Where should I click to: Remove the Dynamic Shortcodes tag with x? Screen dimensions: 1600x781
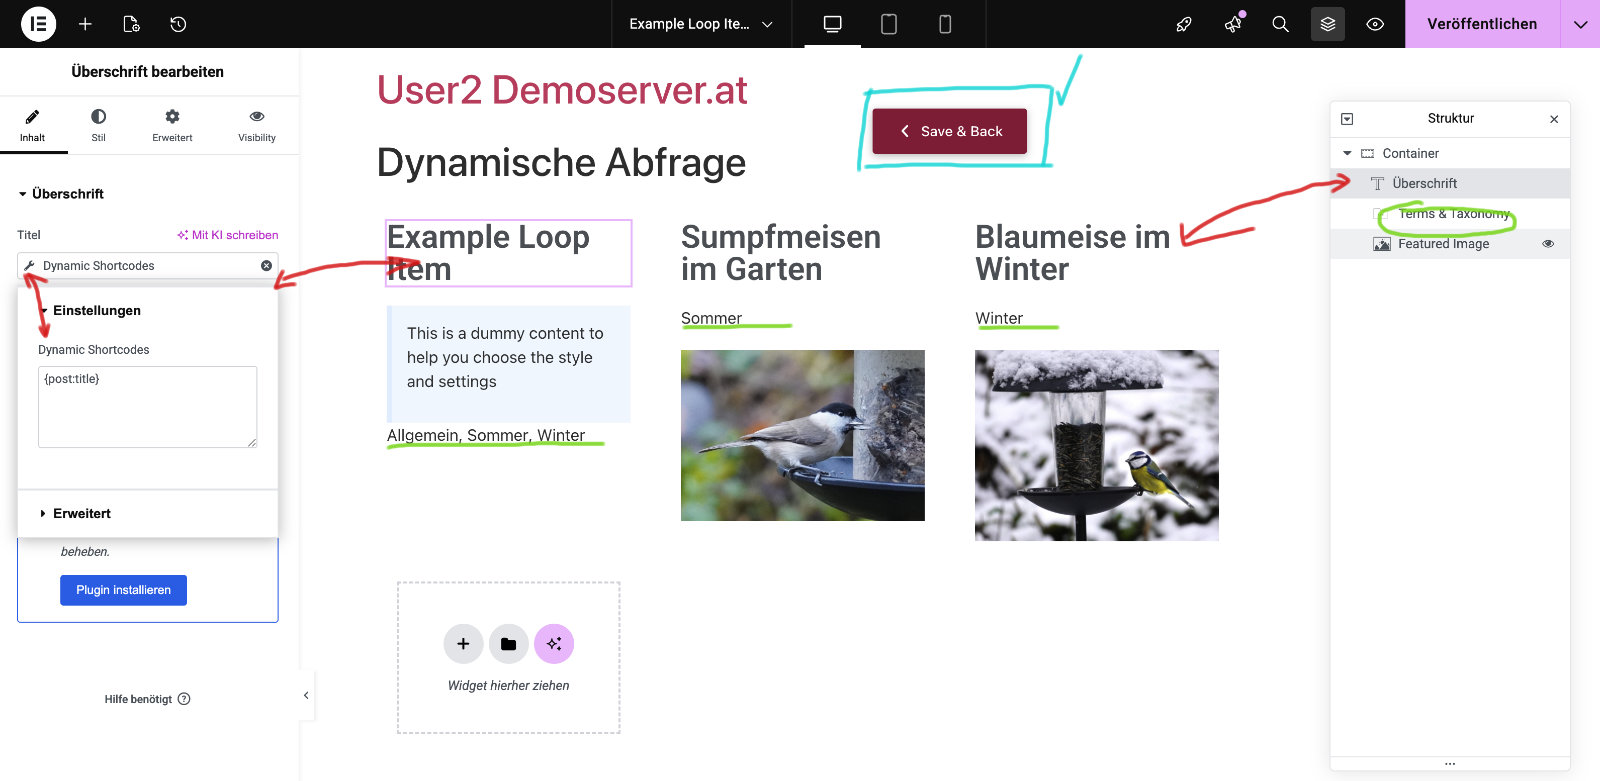(266, 266)
